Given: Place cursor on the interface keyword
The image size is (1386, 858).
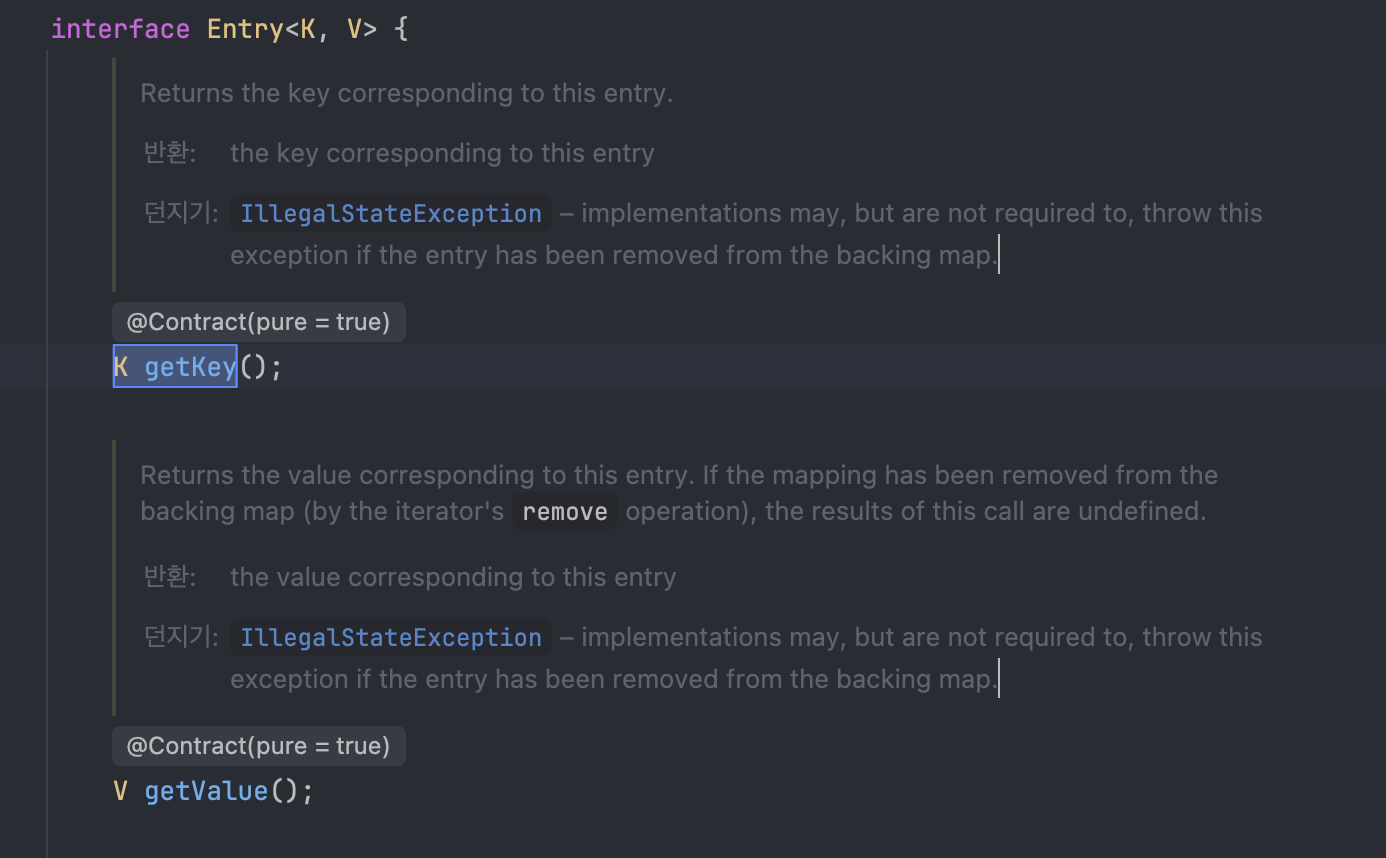Looking at the screenshot, I should 120,29.
